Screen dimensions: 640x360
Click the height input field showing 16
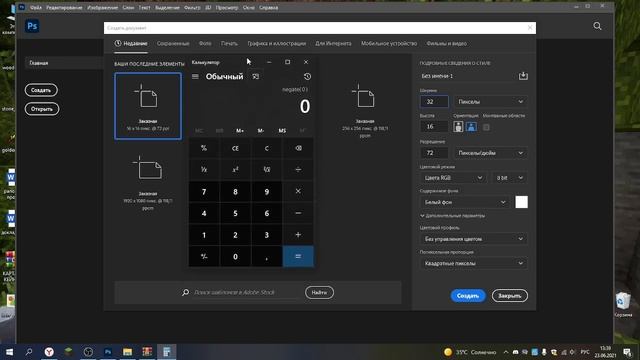(434, 127)
